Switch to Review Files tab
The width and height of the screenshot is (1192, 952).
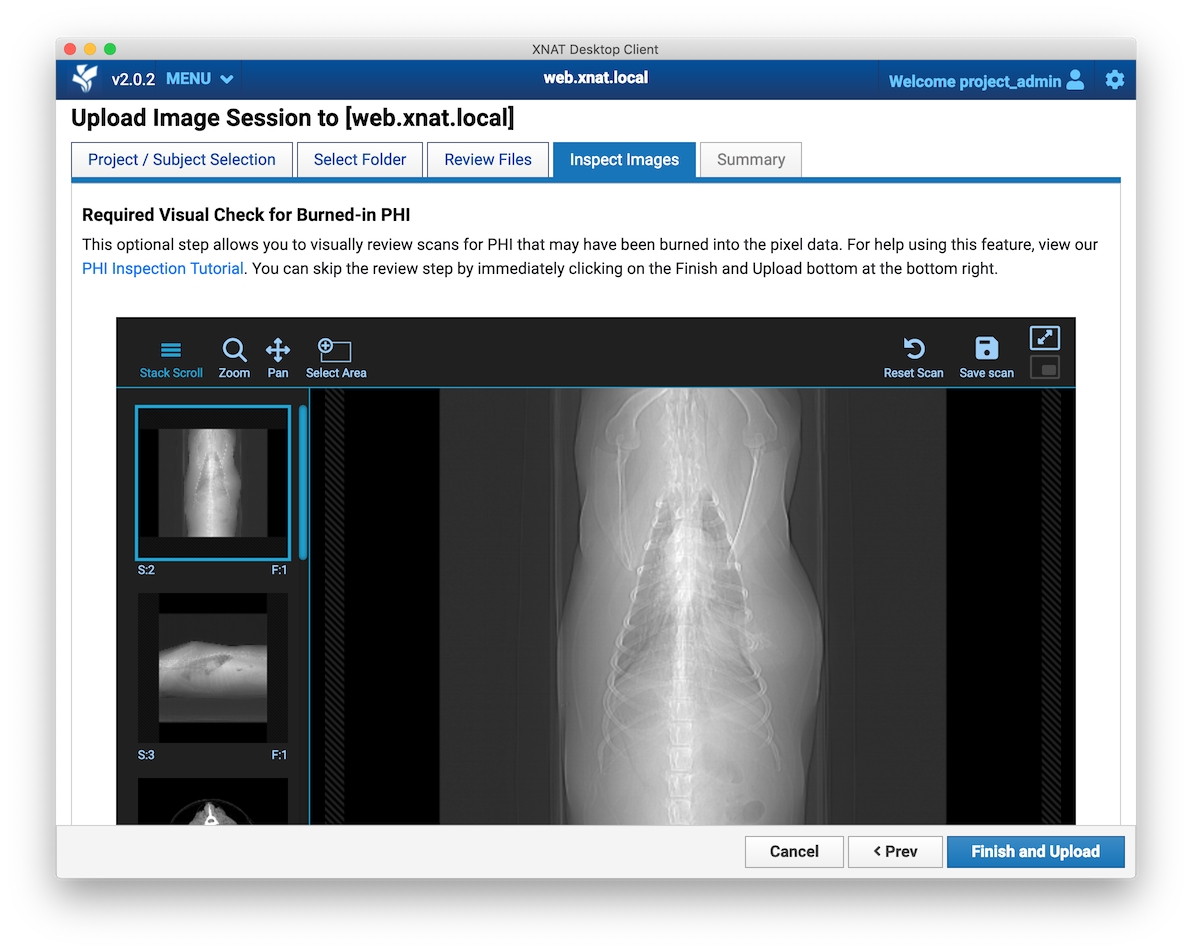(488, 160)
